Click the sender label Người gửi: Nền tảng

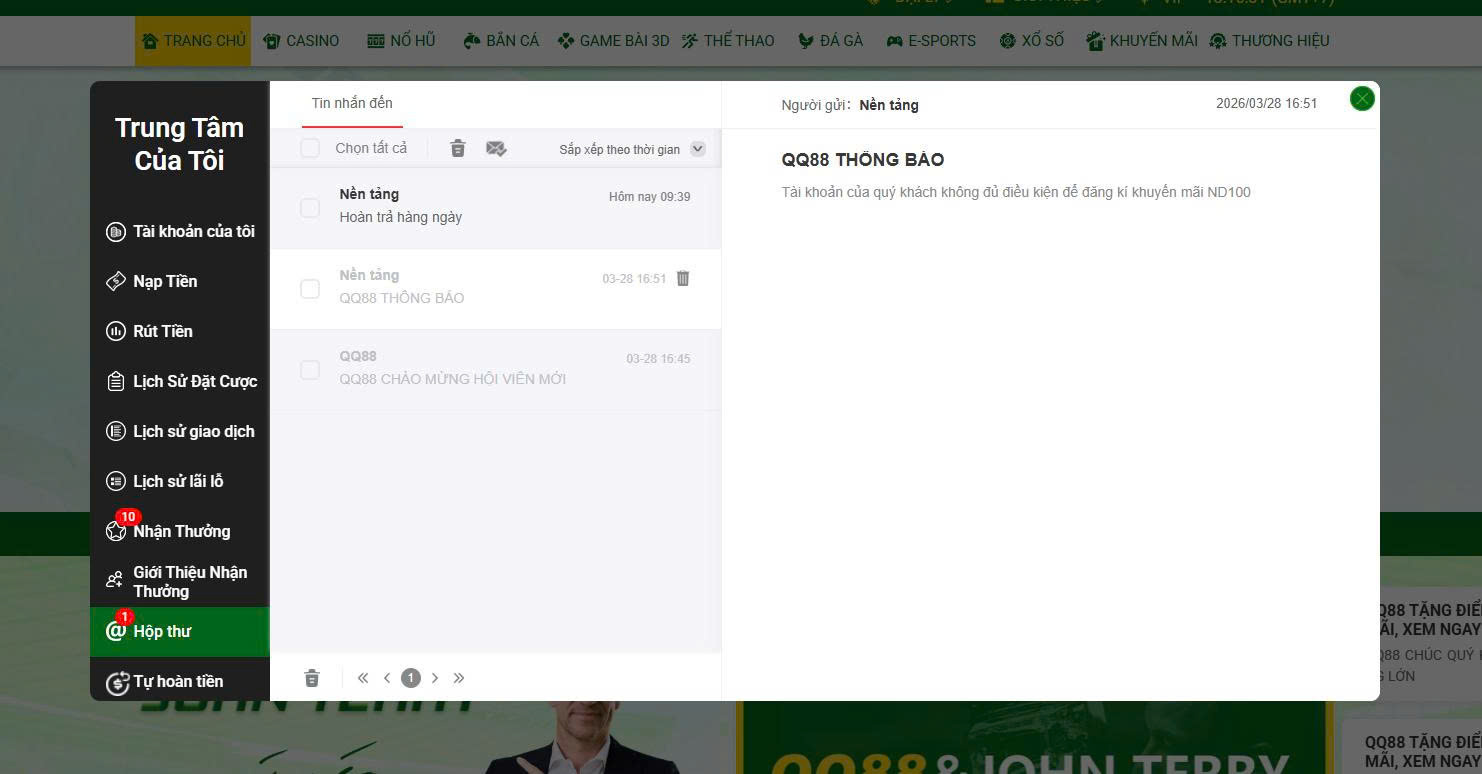tap(850, 105)
